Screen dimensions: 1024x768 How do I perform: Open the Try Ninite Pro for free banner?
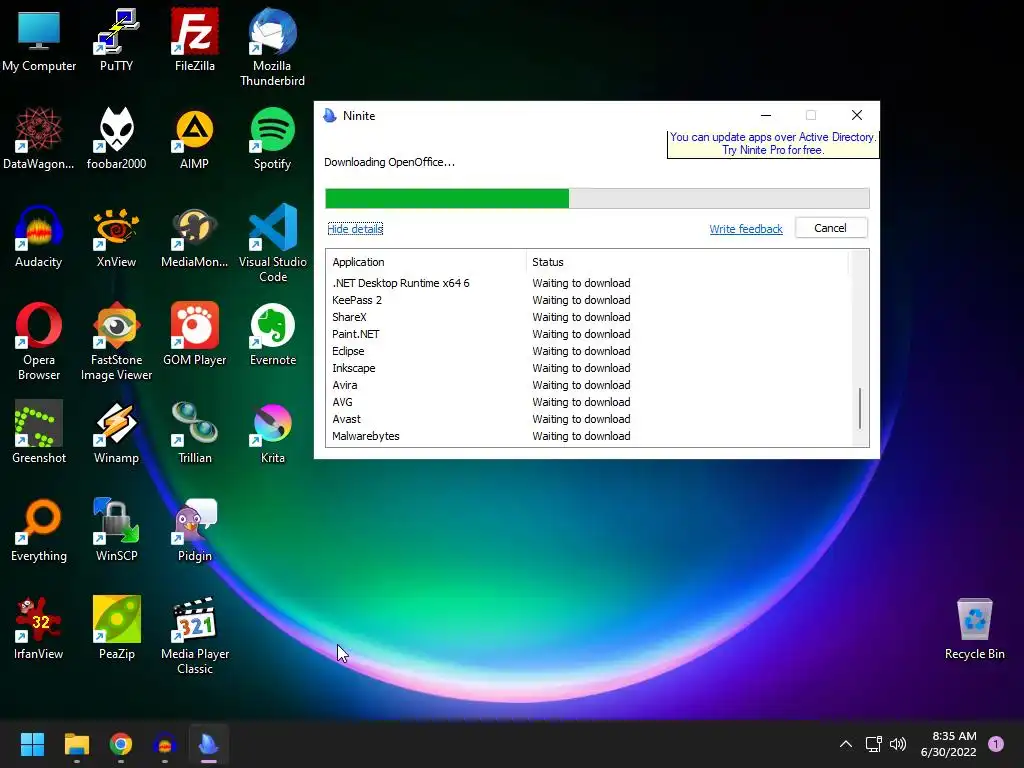coord(773,144)
